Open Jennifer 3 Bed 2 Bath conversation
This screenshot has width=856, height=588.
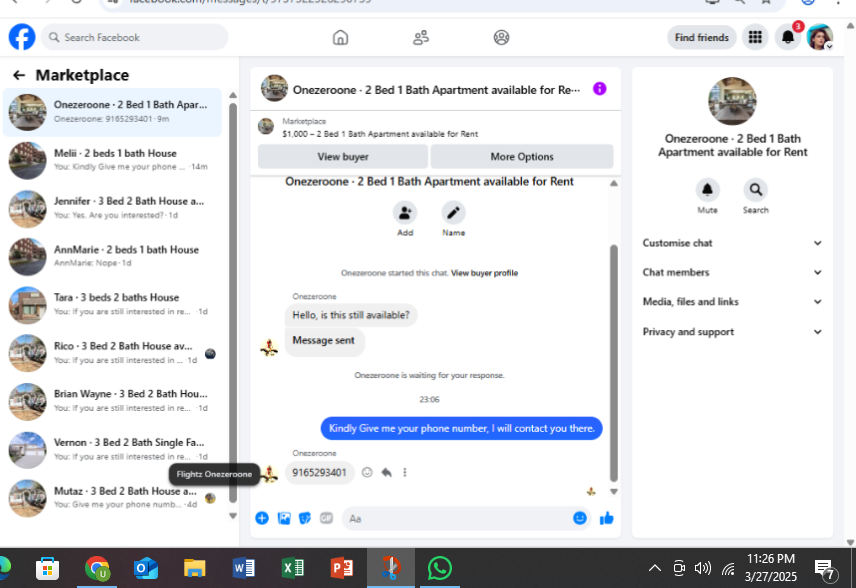[112, 208]
